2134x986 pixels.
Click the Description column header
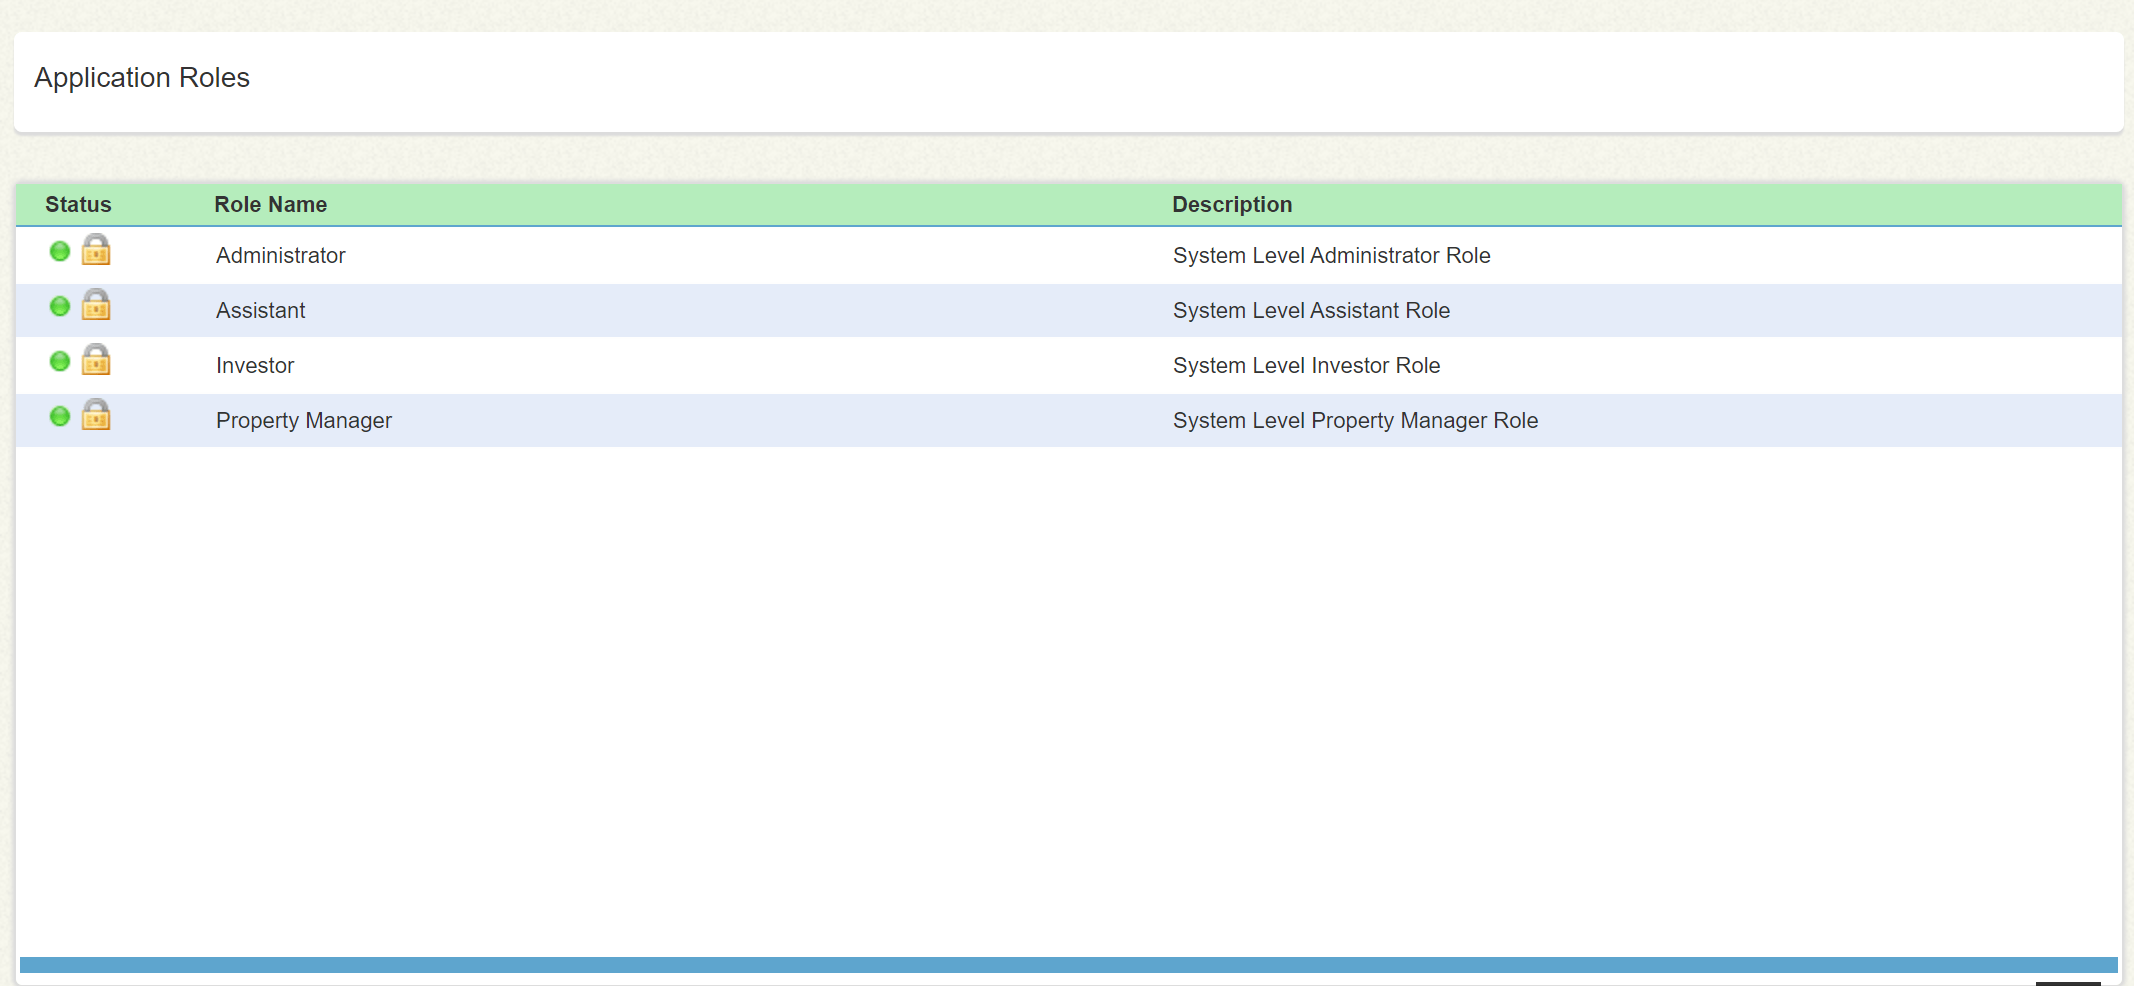pyautogui.click(x=1232, y=204)
